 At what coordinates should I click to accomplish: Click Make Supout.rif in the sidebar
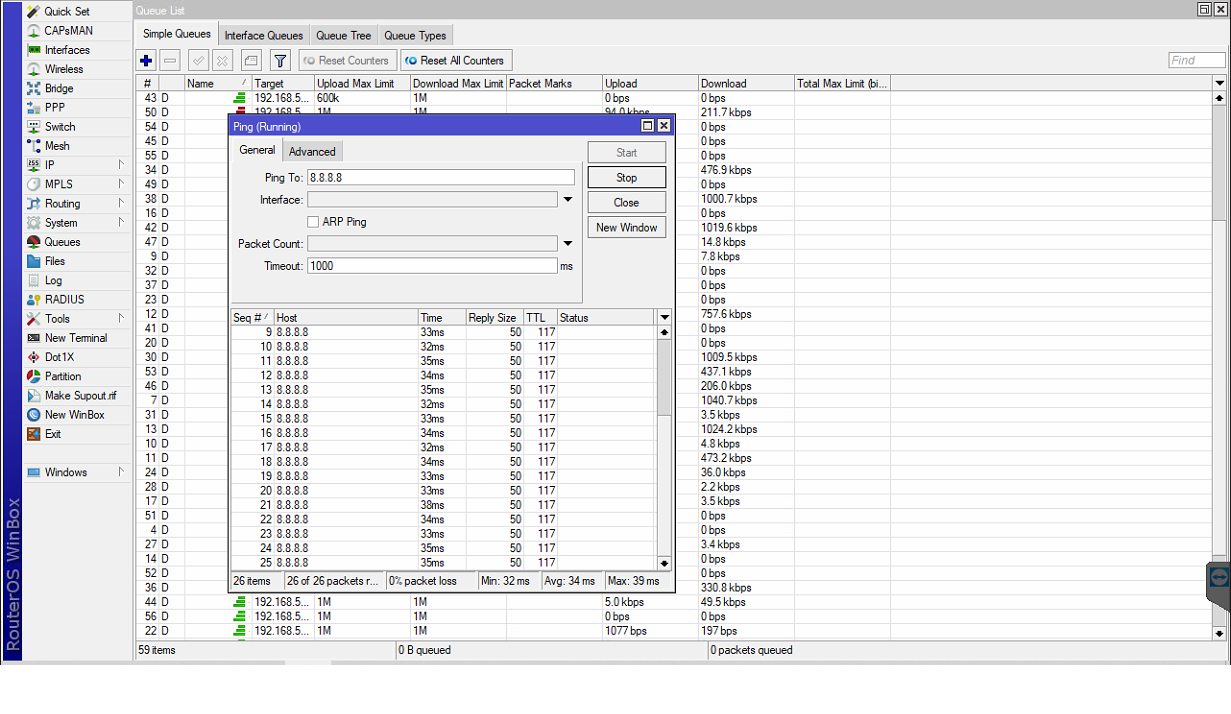coord(80,395)
